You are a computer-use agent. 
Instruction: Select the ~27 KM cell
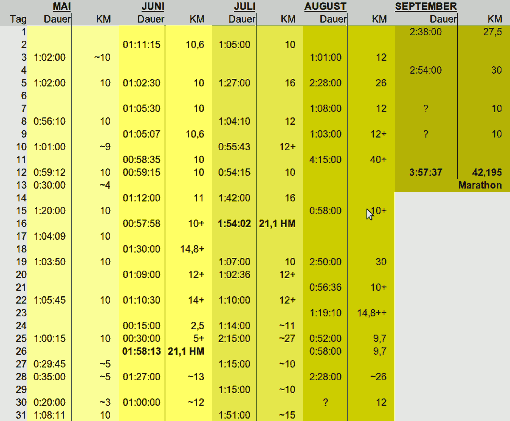(x=287, y=339)
